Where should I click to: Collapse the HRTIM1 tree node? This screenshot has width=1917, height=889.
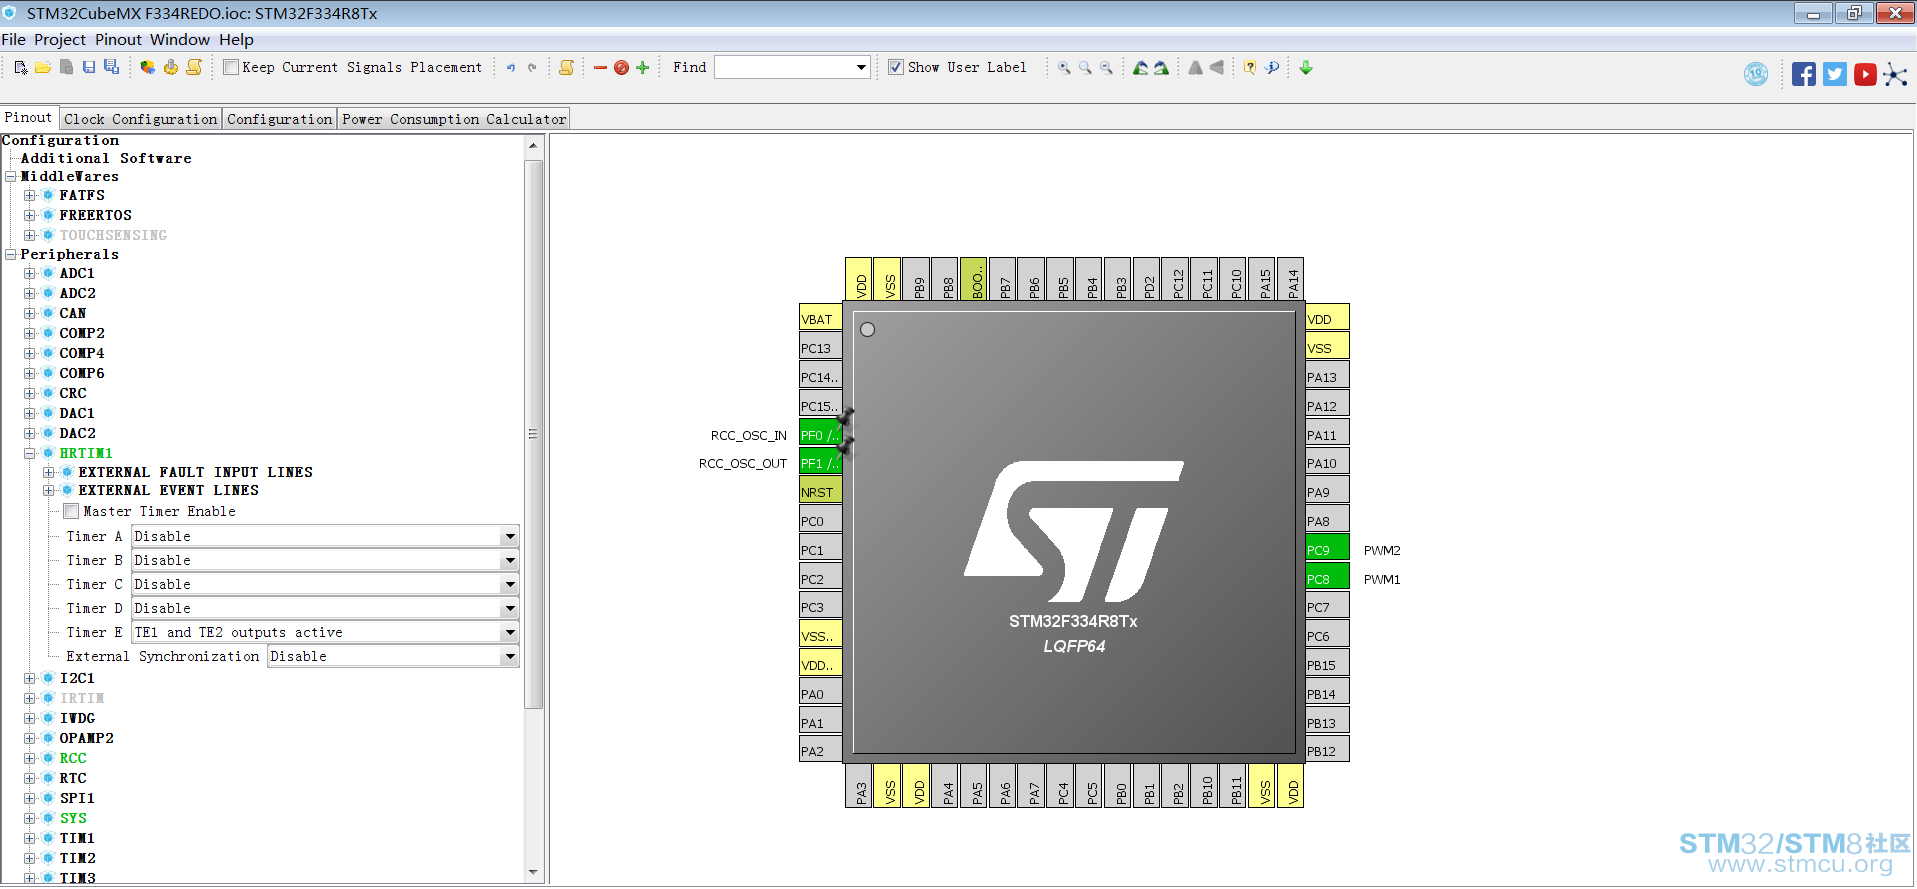tap(30, 453)
